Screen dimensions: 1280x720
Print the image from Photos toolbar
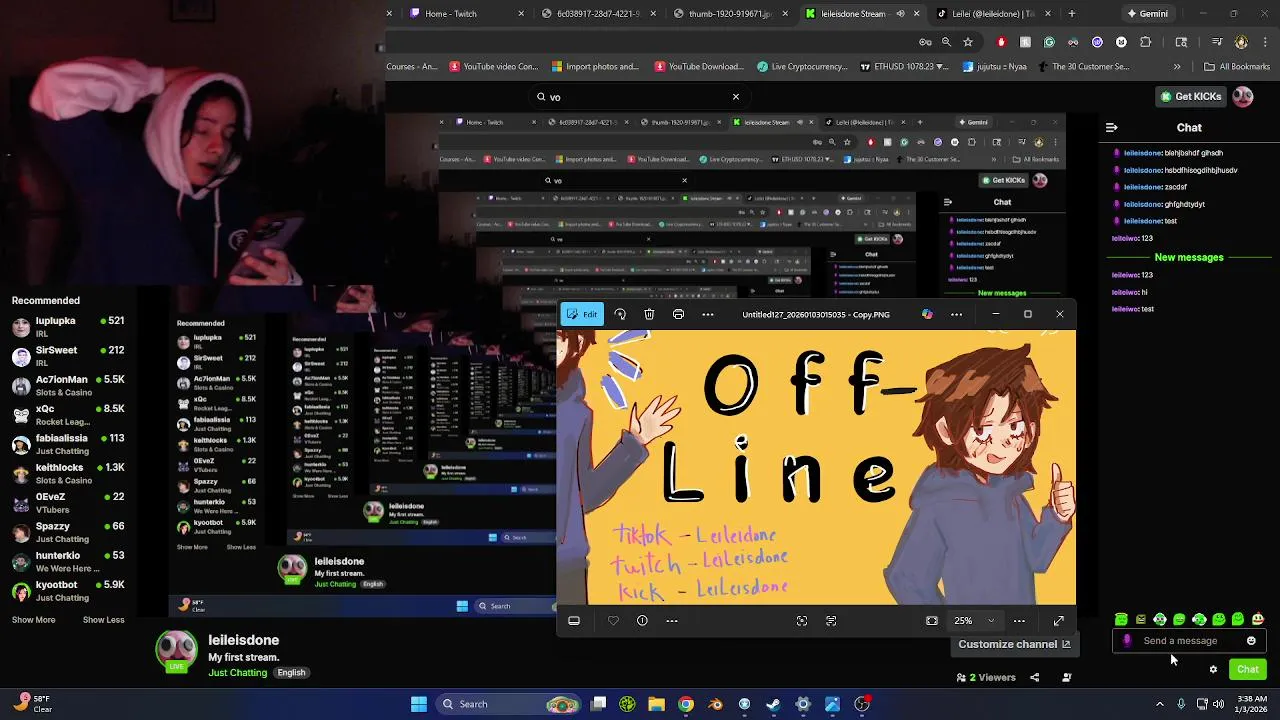(x=678, y=314)
